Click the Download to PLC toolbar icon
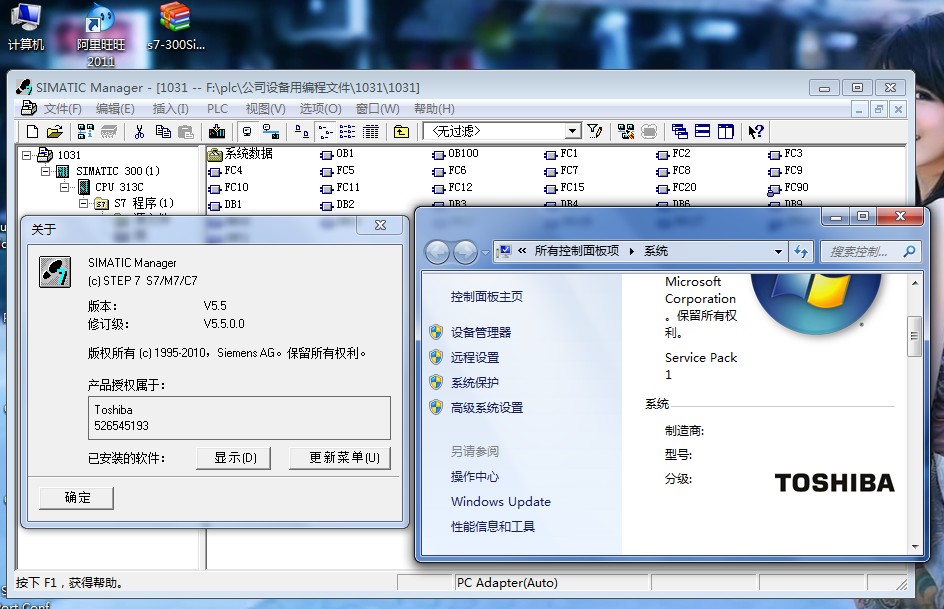944x609 pixels. pos(216,131)
